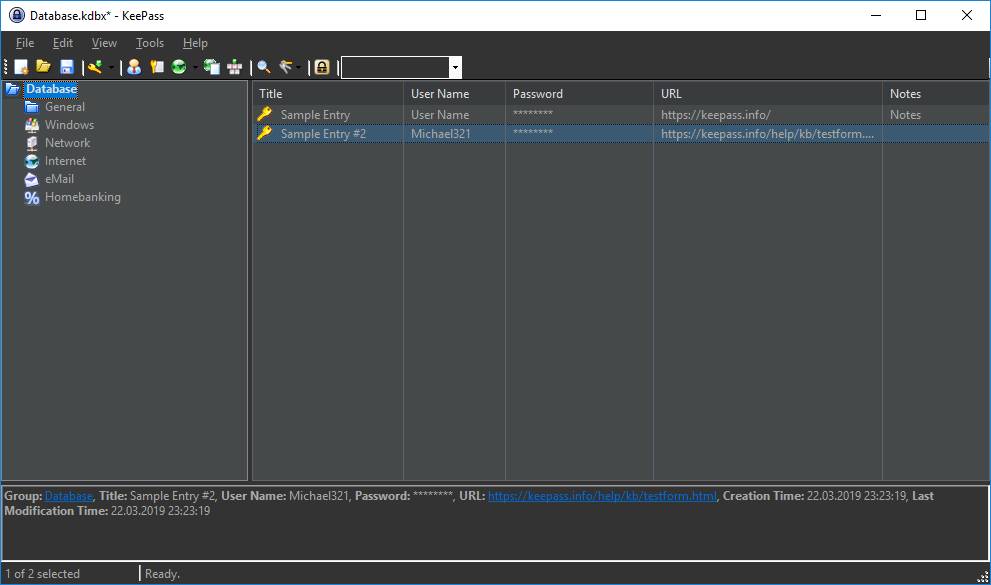
Task: Expand the Show Entries dropdown arrow
Action: (299, 67)
